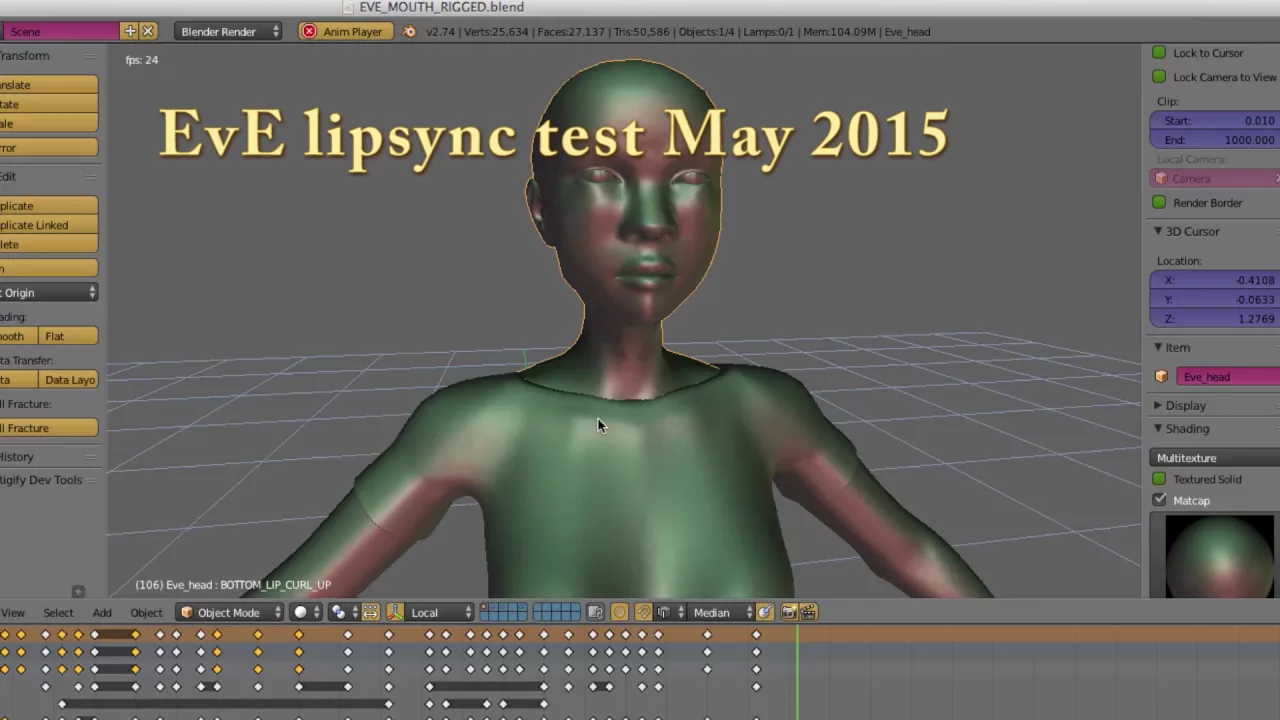Click the Local Camera field
1280x720 pixels.
1215,178
